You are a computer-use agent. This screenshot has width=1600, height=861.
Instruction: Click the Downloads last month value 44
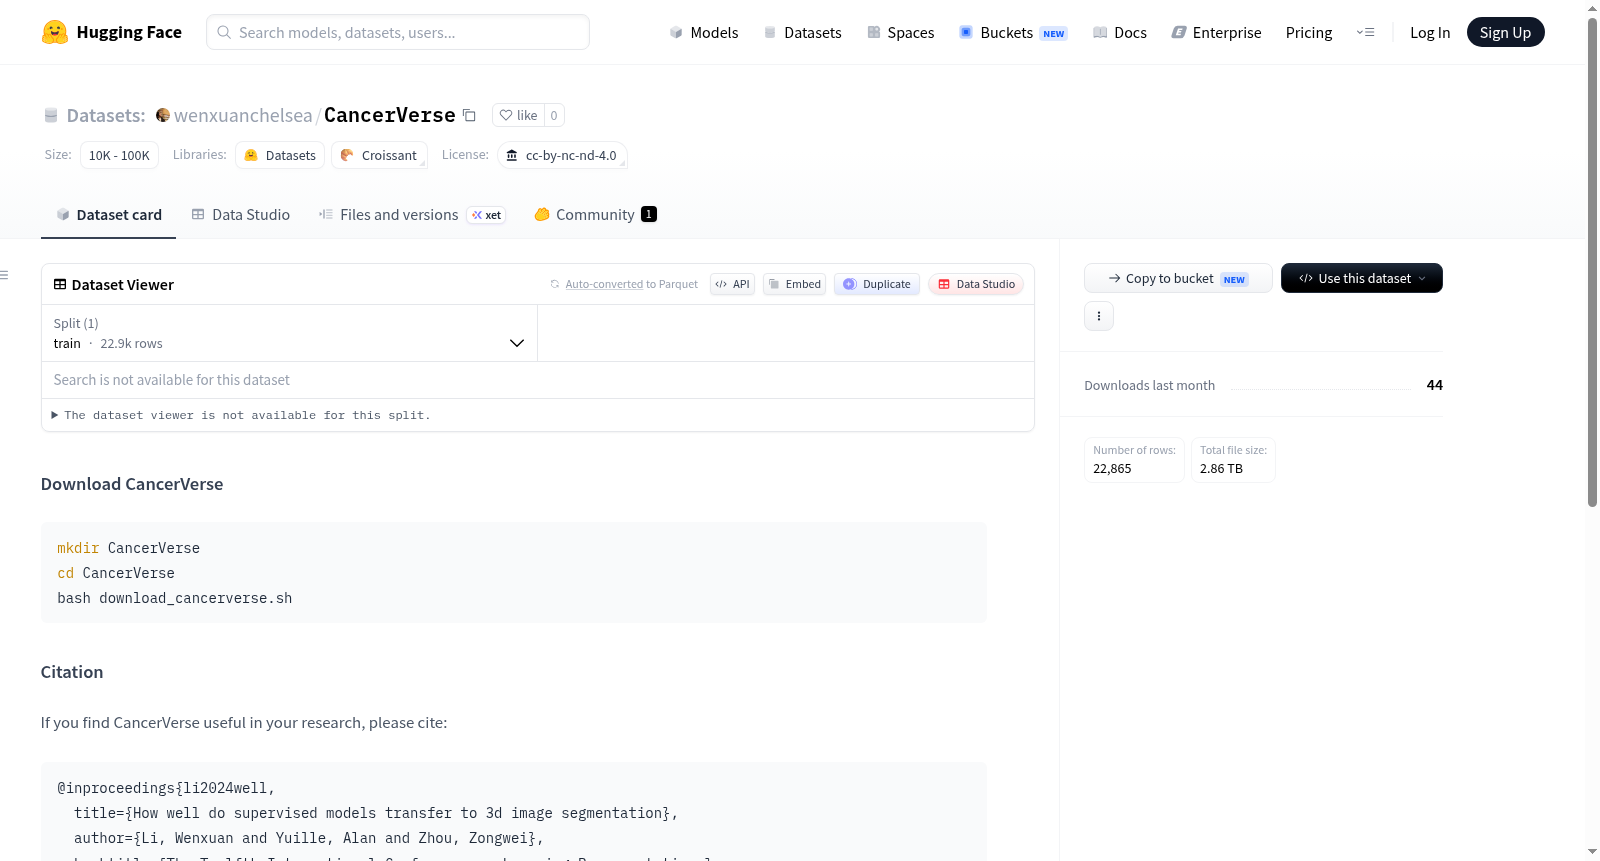(x=1435, y=385)
